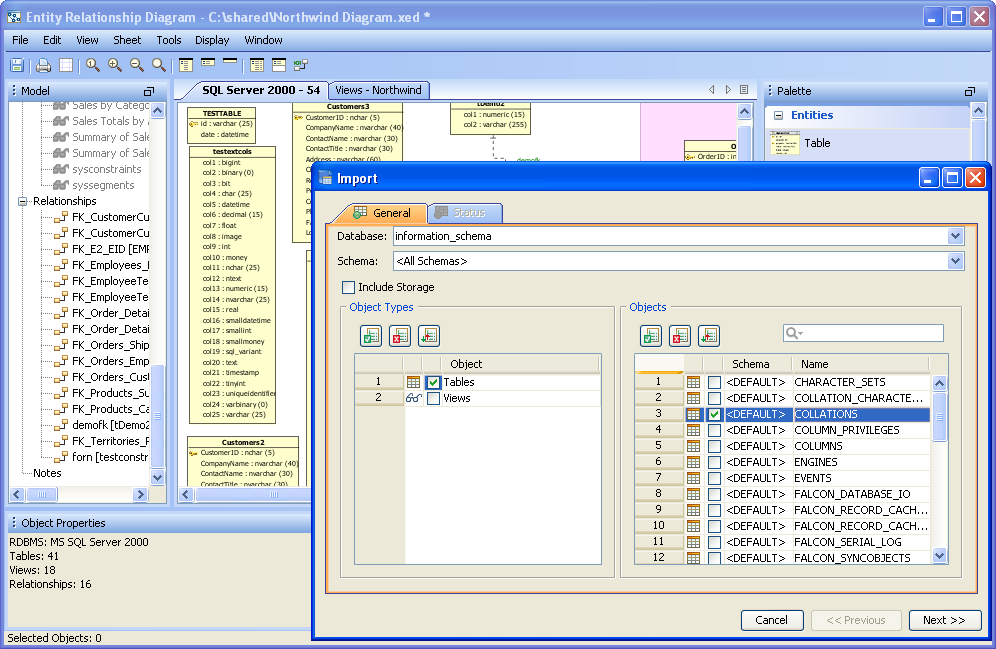Screen dimensions: 996x649
Task: Open the Edit menu
Action: pos(52,40)
